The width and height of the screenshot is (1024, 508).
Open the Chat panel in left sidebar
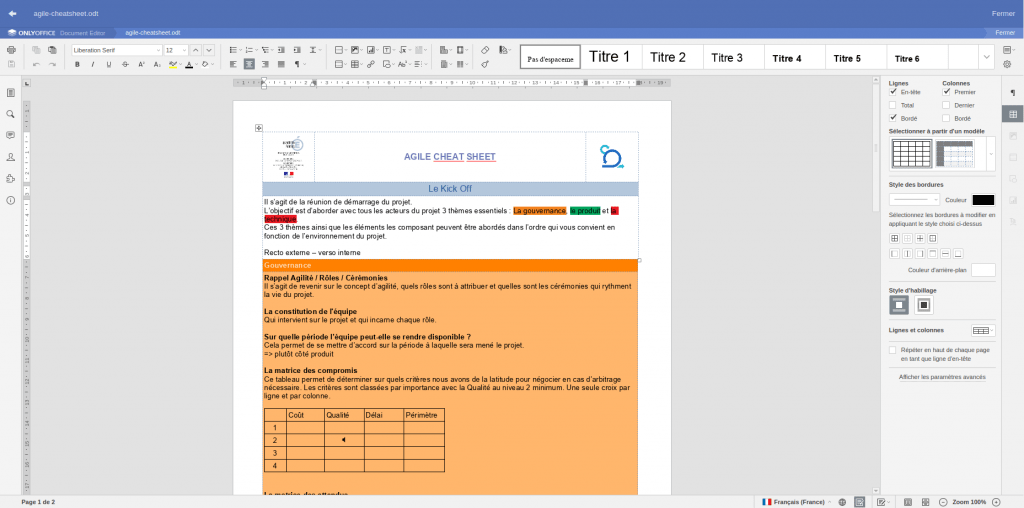(x=10, y=157)
